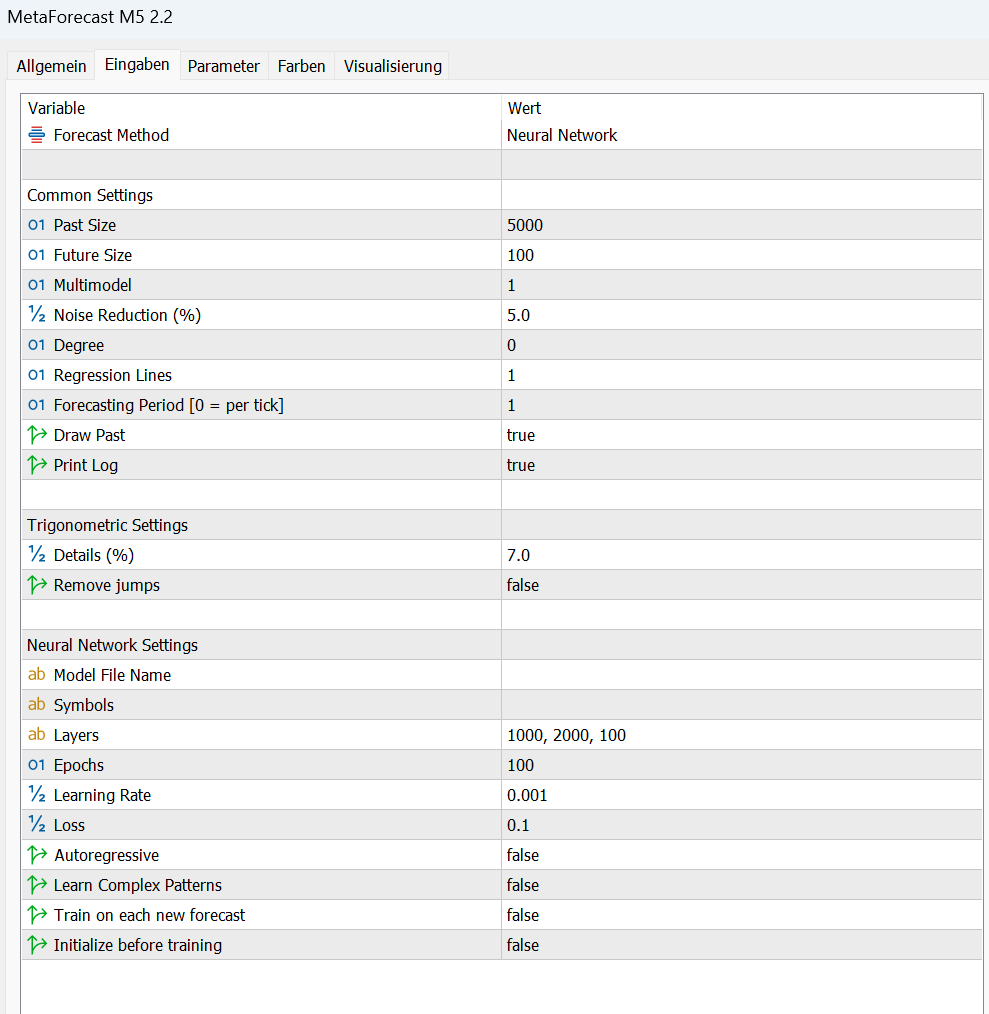Open the Initialize before training value dropdown
Screen dimensions: 989x1014
(x=523, y=945)
